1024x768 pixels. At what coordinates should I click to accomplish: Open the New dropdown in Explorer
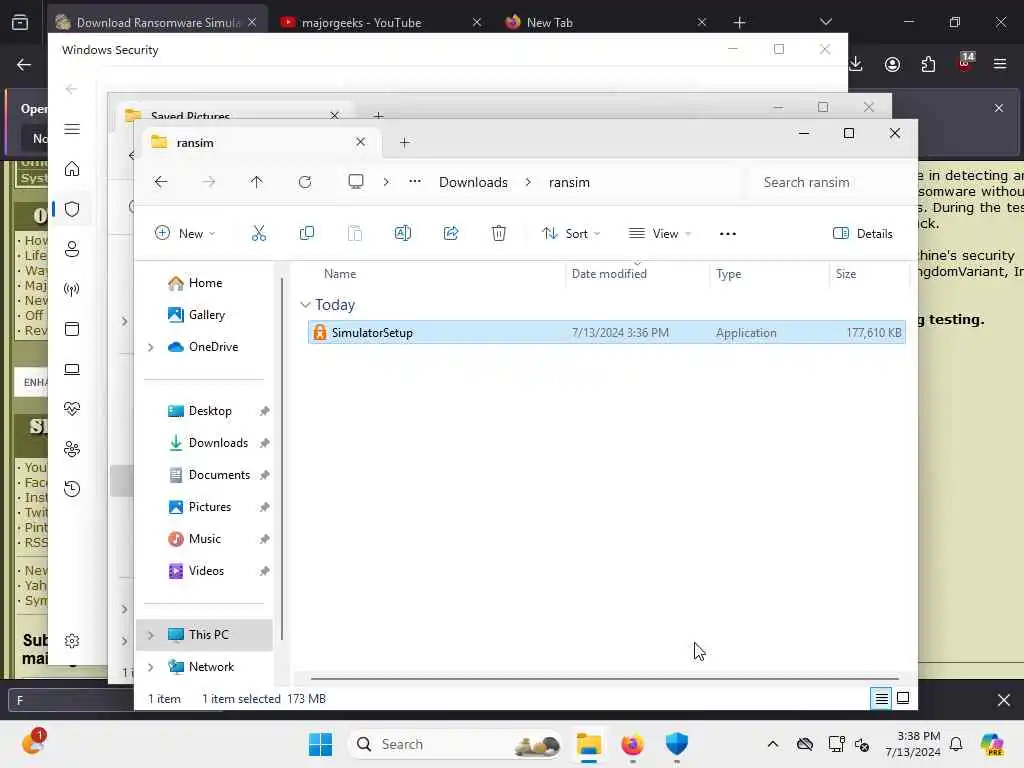coord(185,234)
